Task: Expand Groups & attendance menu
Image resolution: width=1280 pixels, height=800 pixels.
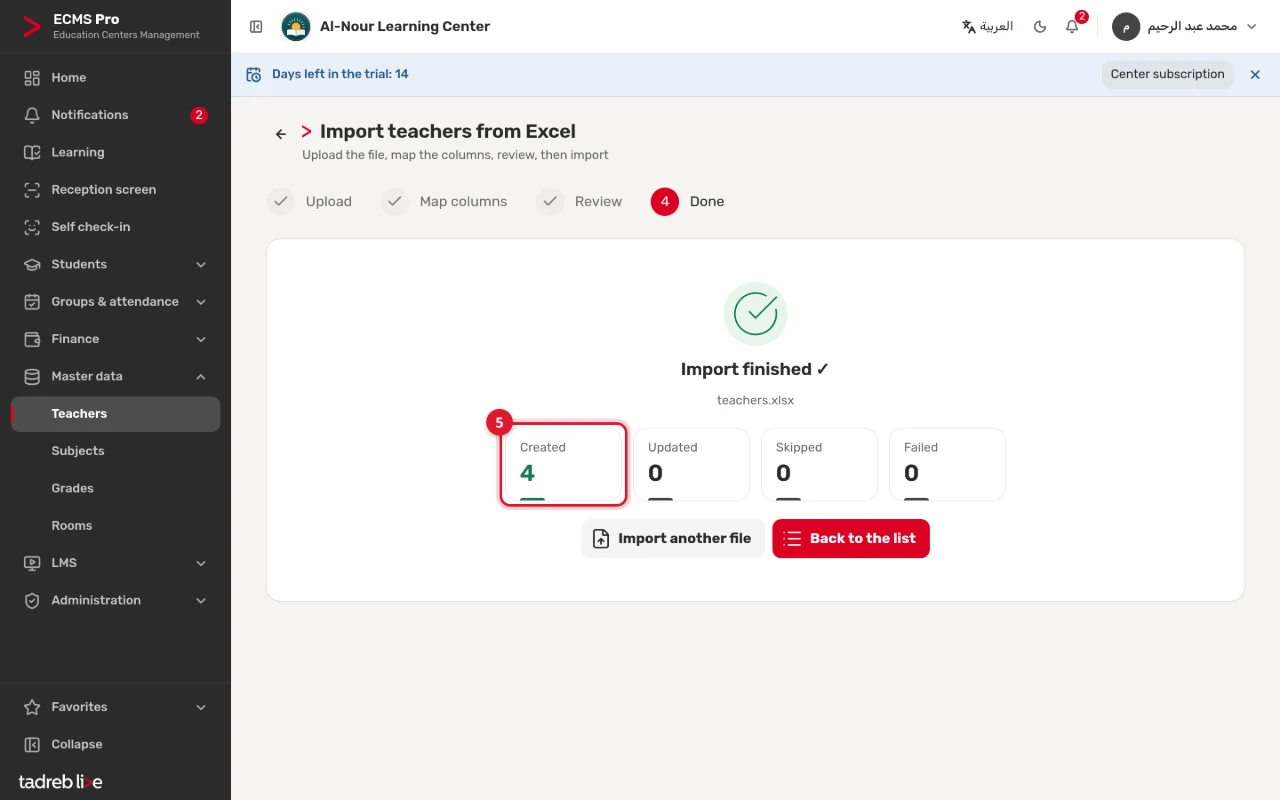Action: pyautogui.click(x=116, y=302)
